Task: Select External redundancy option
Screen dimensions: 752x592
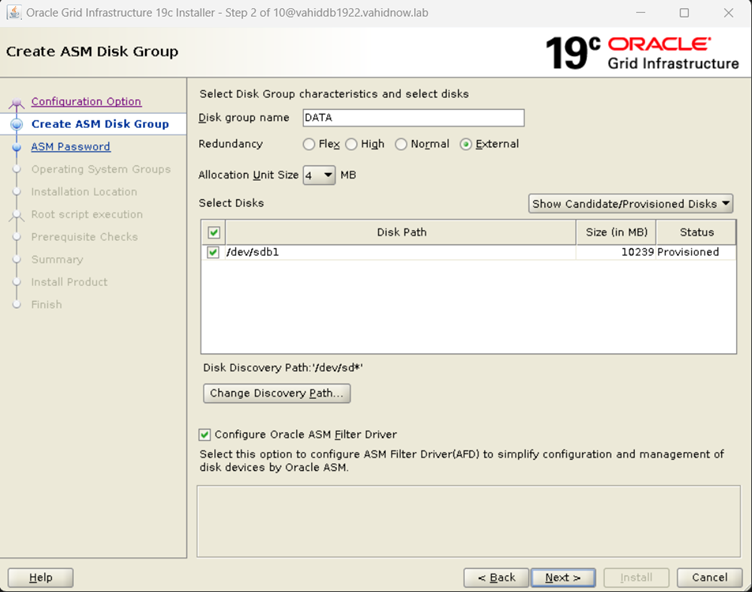Action: coord(466,144)
